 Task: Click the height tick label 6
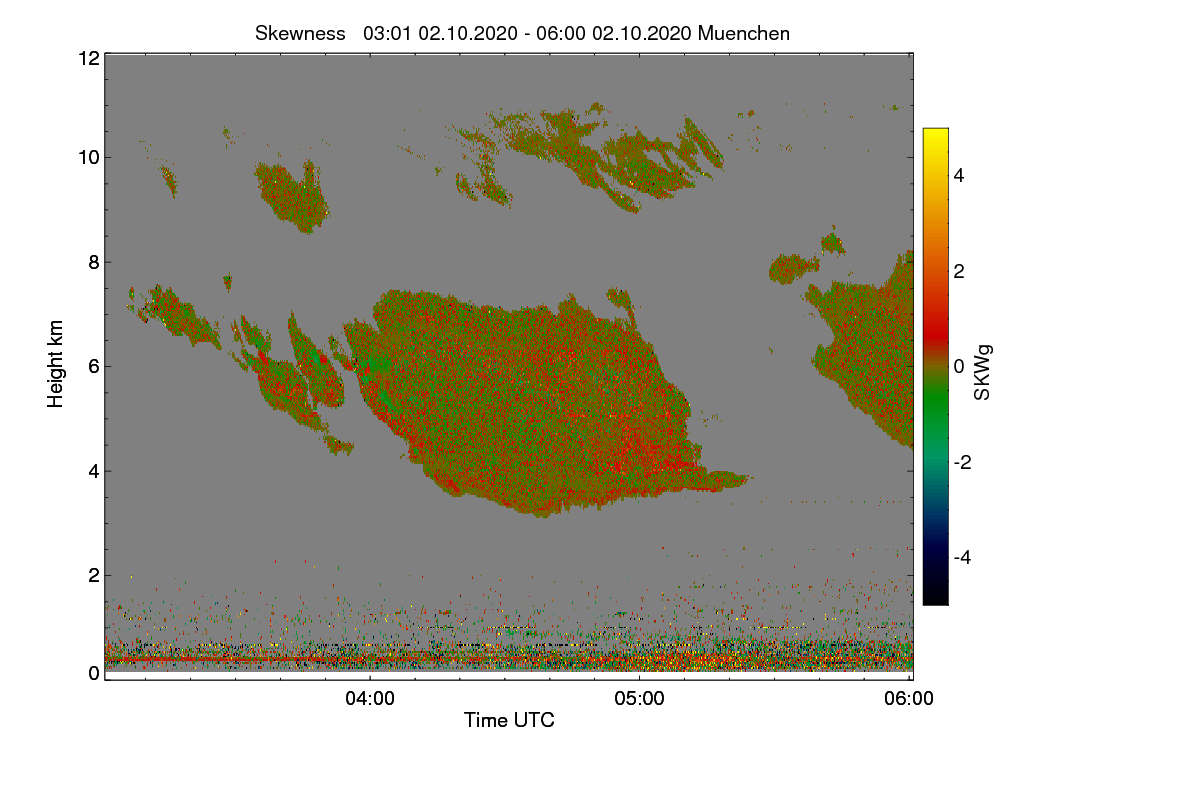pos(93,366)
